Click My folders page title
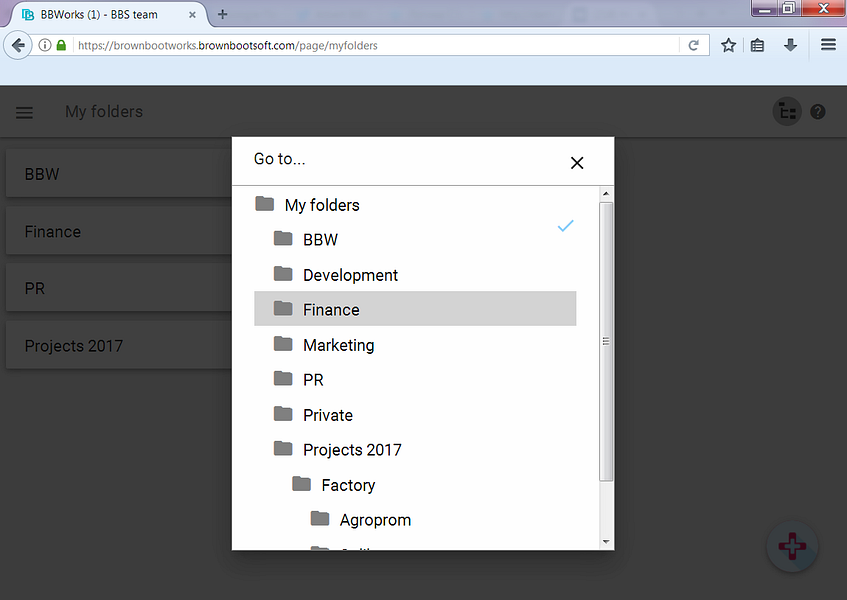The height and width of the screenshot is (600, 847). tap(104, 111)
